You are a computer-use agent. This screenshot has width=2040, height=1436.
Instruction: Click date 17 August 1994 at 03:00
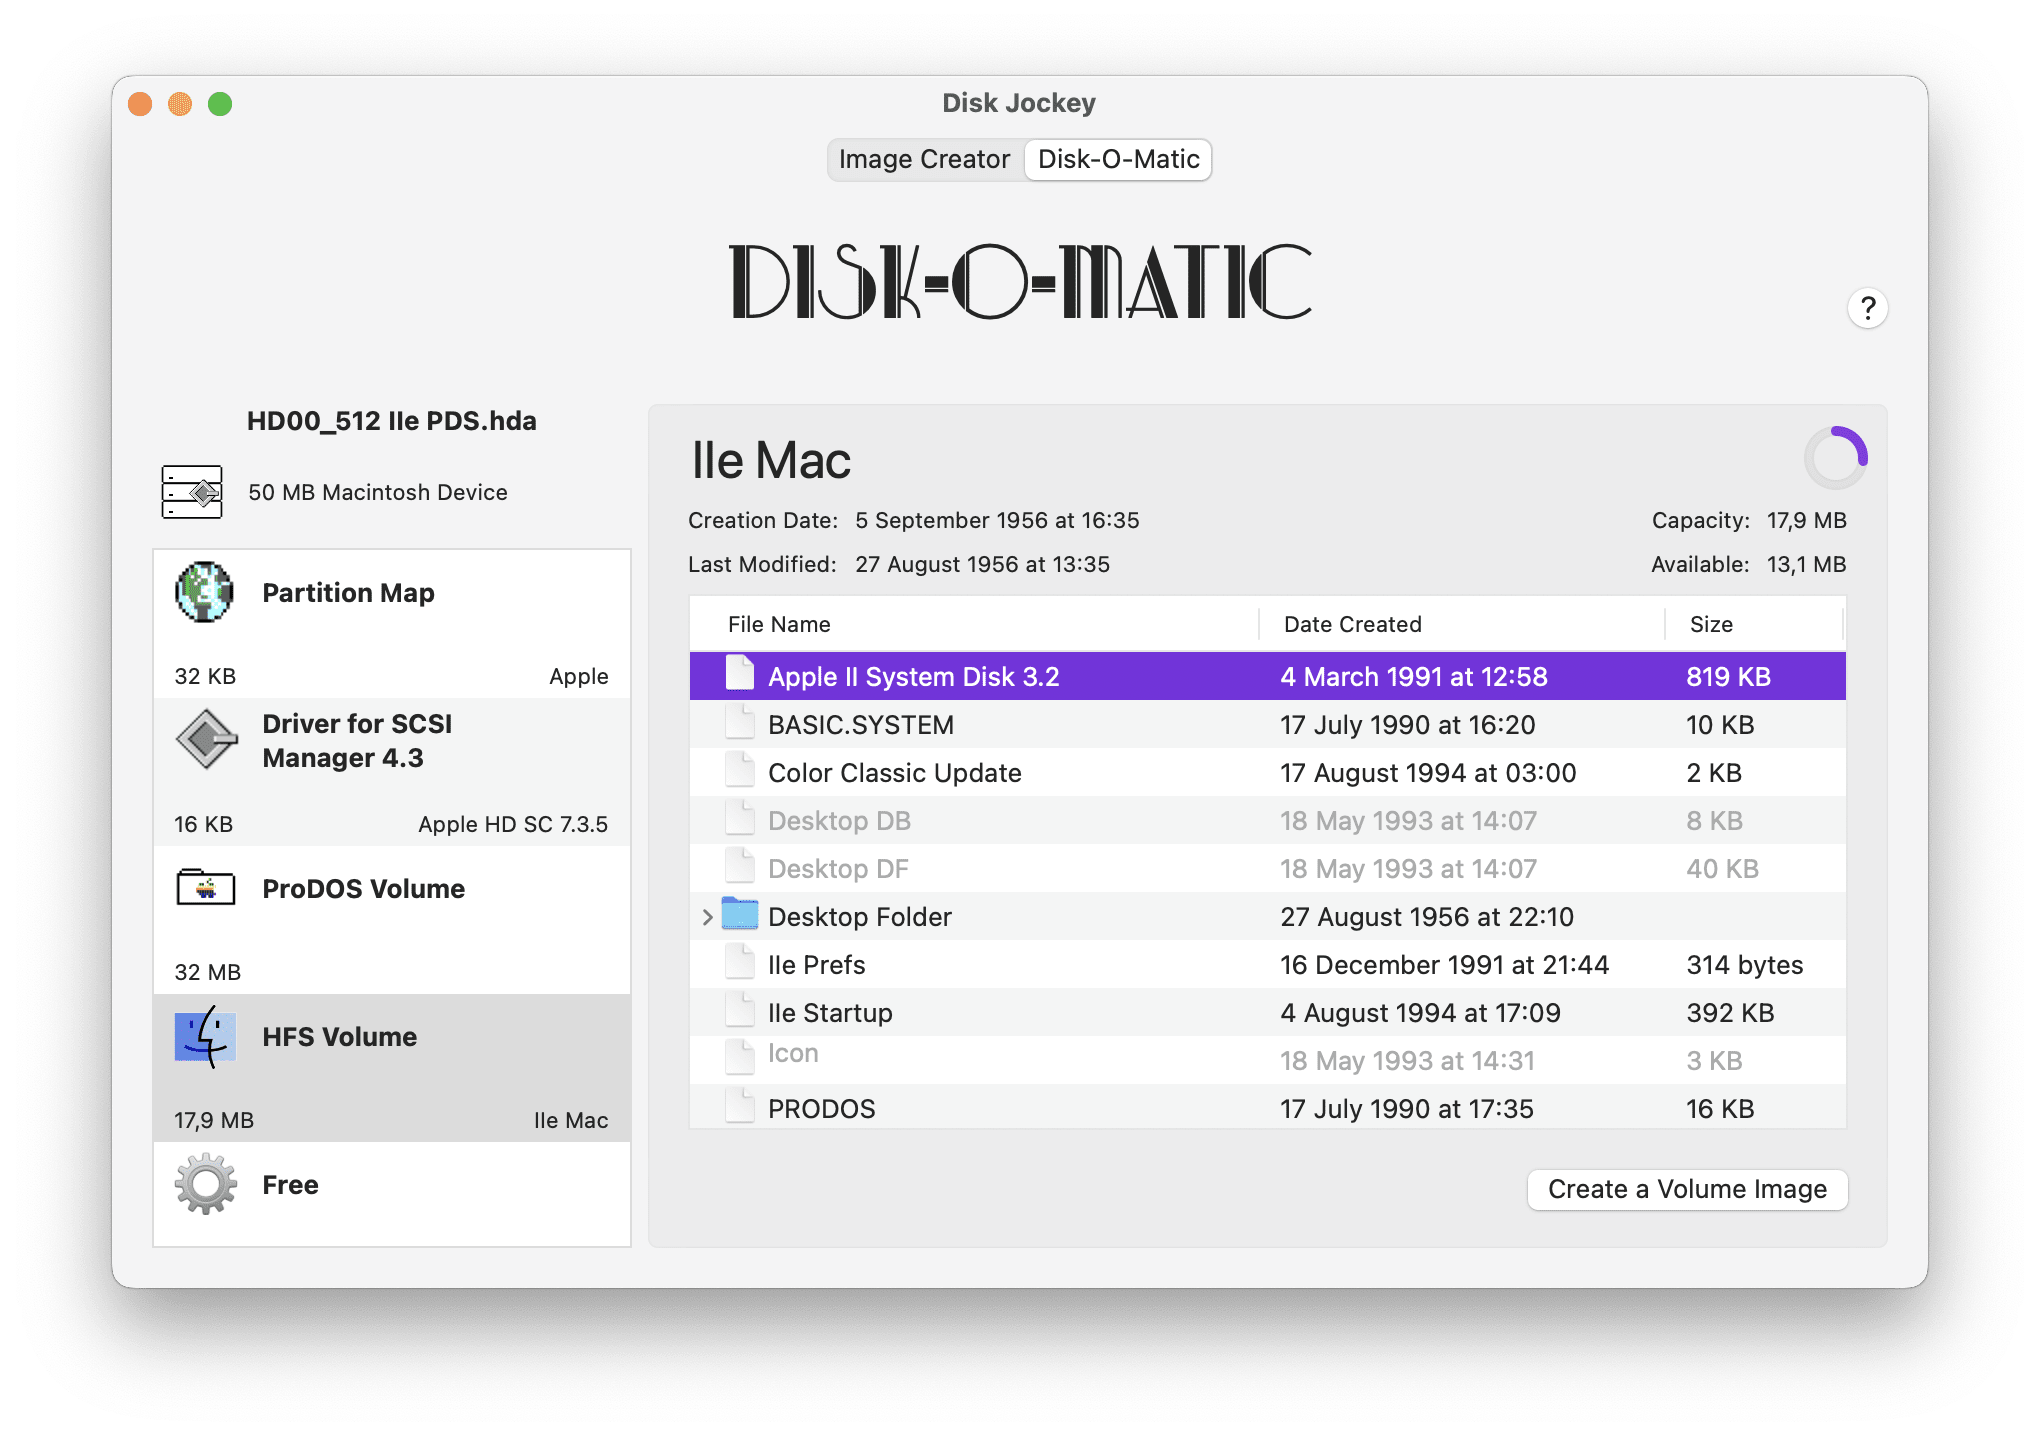click(x=1428, y=773)
